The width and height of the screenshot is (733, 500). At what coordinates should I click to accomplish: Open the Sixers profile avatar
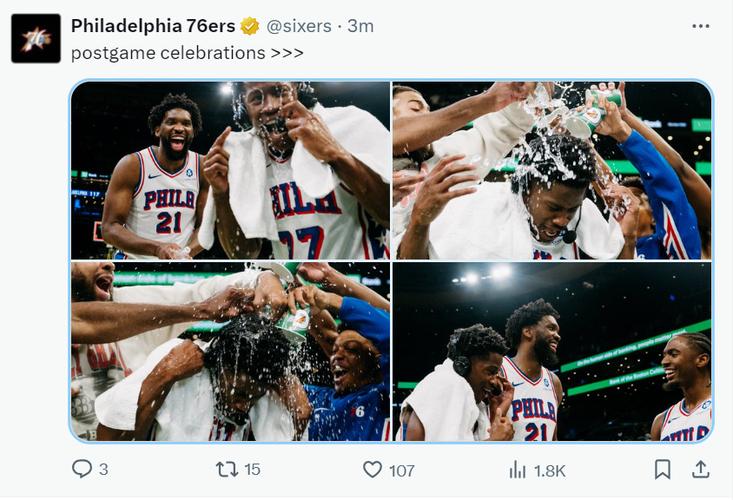pos(36,39)
